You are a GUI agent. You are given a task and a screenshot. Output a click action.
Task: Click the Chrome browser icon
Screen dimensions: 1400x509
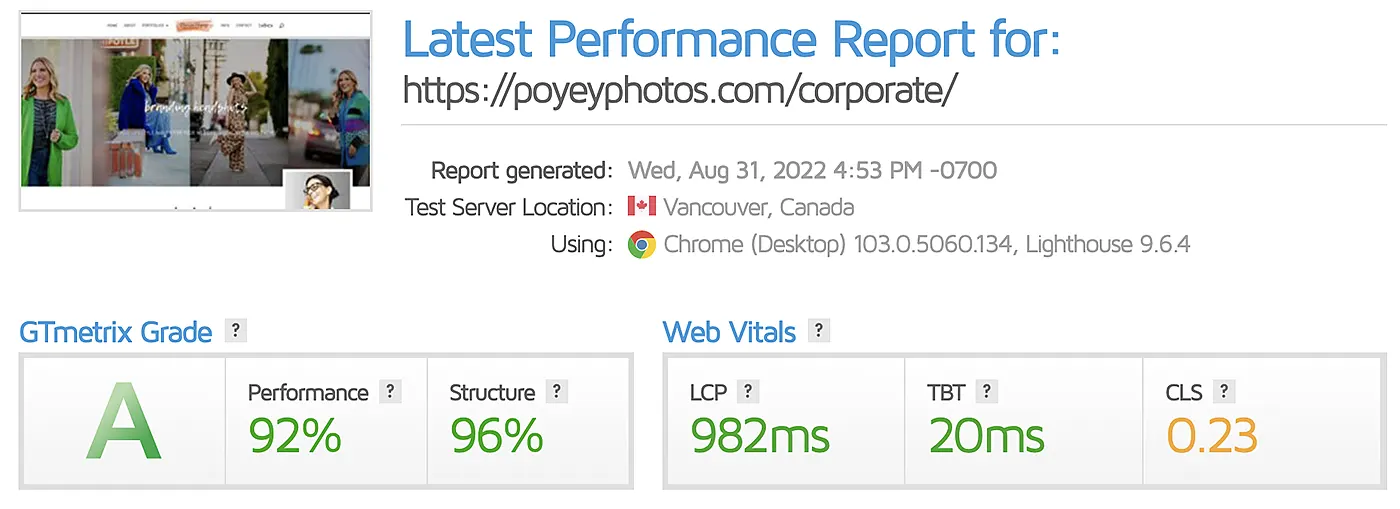click(x=641, y=244)
